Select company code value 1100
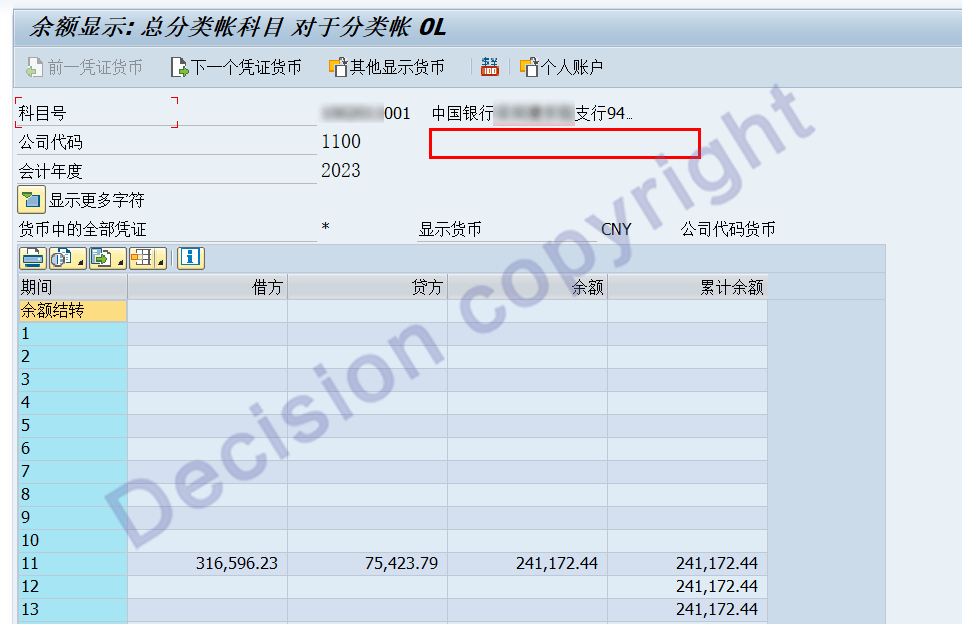 [x=341, y=142]
